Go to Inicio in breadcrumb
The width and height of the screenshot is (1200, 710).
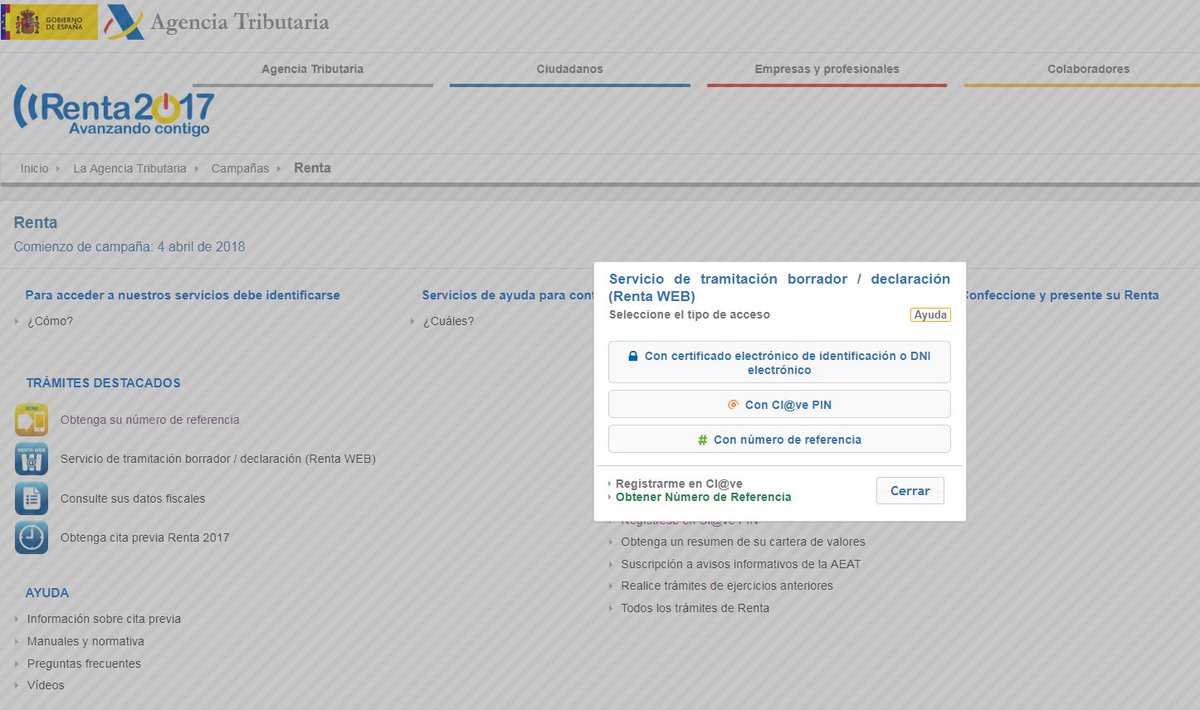pyautogui.click(x=34, y=168)
